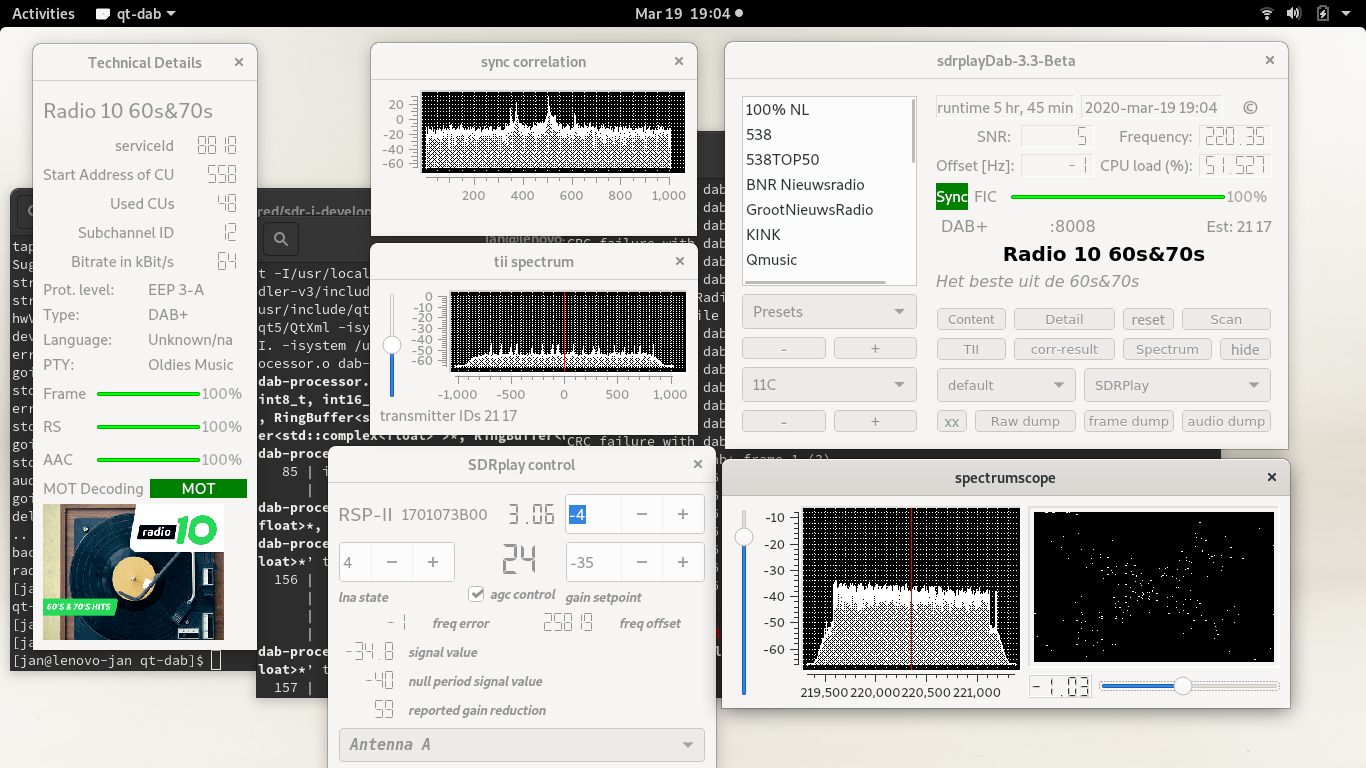Click minus button below 11C dropdown
This screenshot has height=768, width=1366.
click(x=784, y=421)
